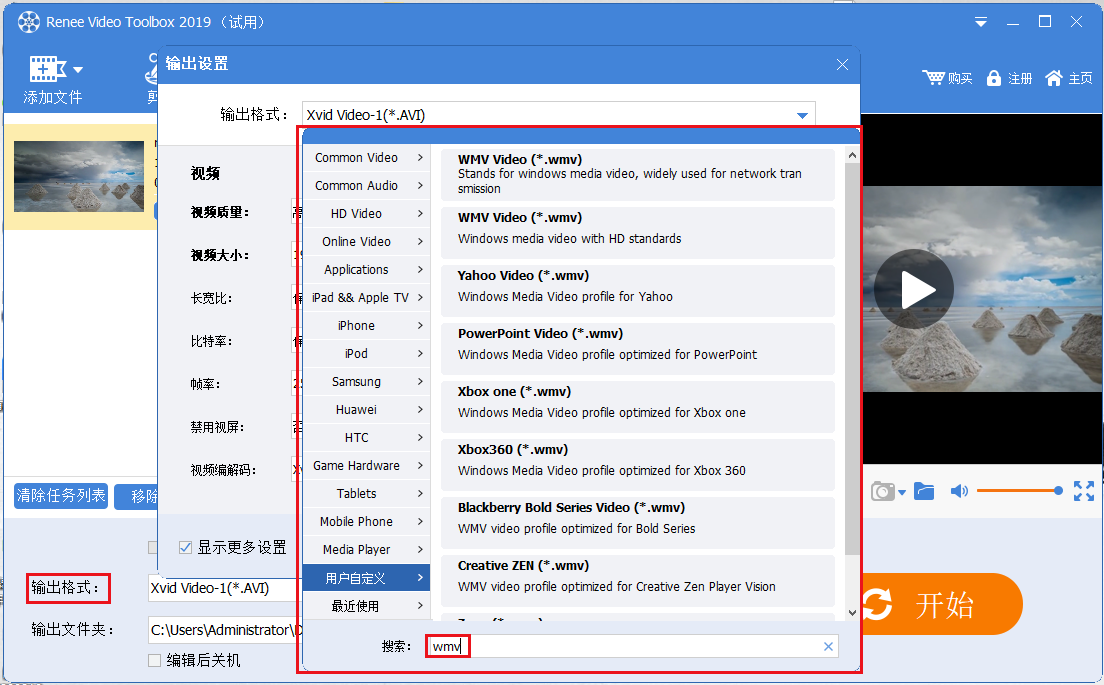Image resolution: width=1104 pixels, height=685 pixels.
Task: Click the format list scroll up arrow
Action: point(852,155)
